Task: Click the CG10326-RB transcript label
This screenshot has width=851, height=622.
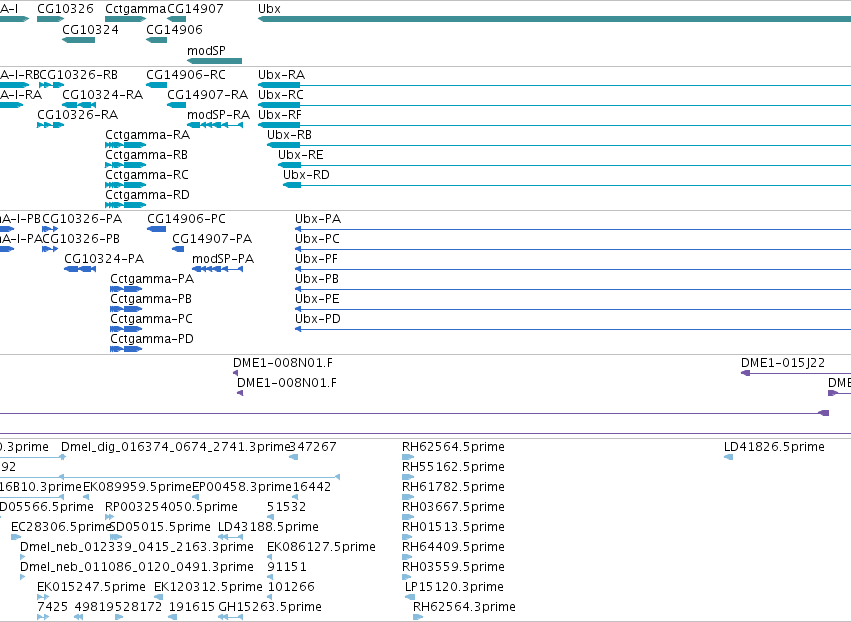Action: click(79, 75)
